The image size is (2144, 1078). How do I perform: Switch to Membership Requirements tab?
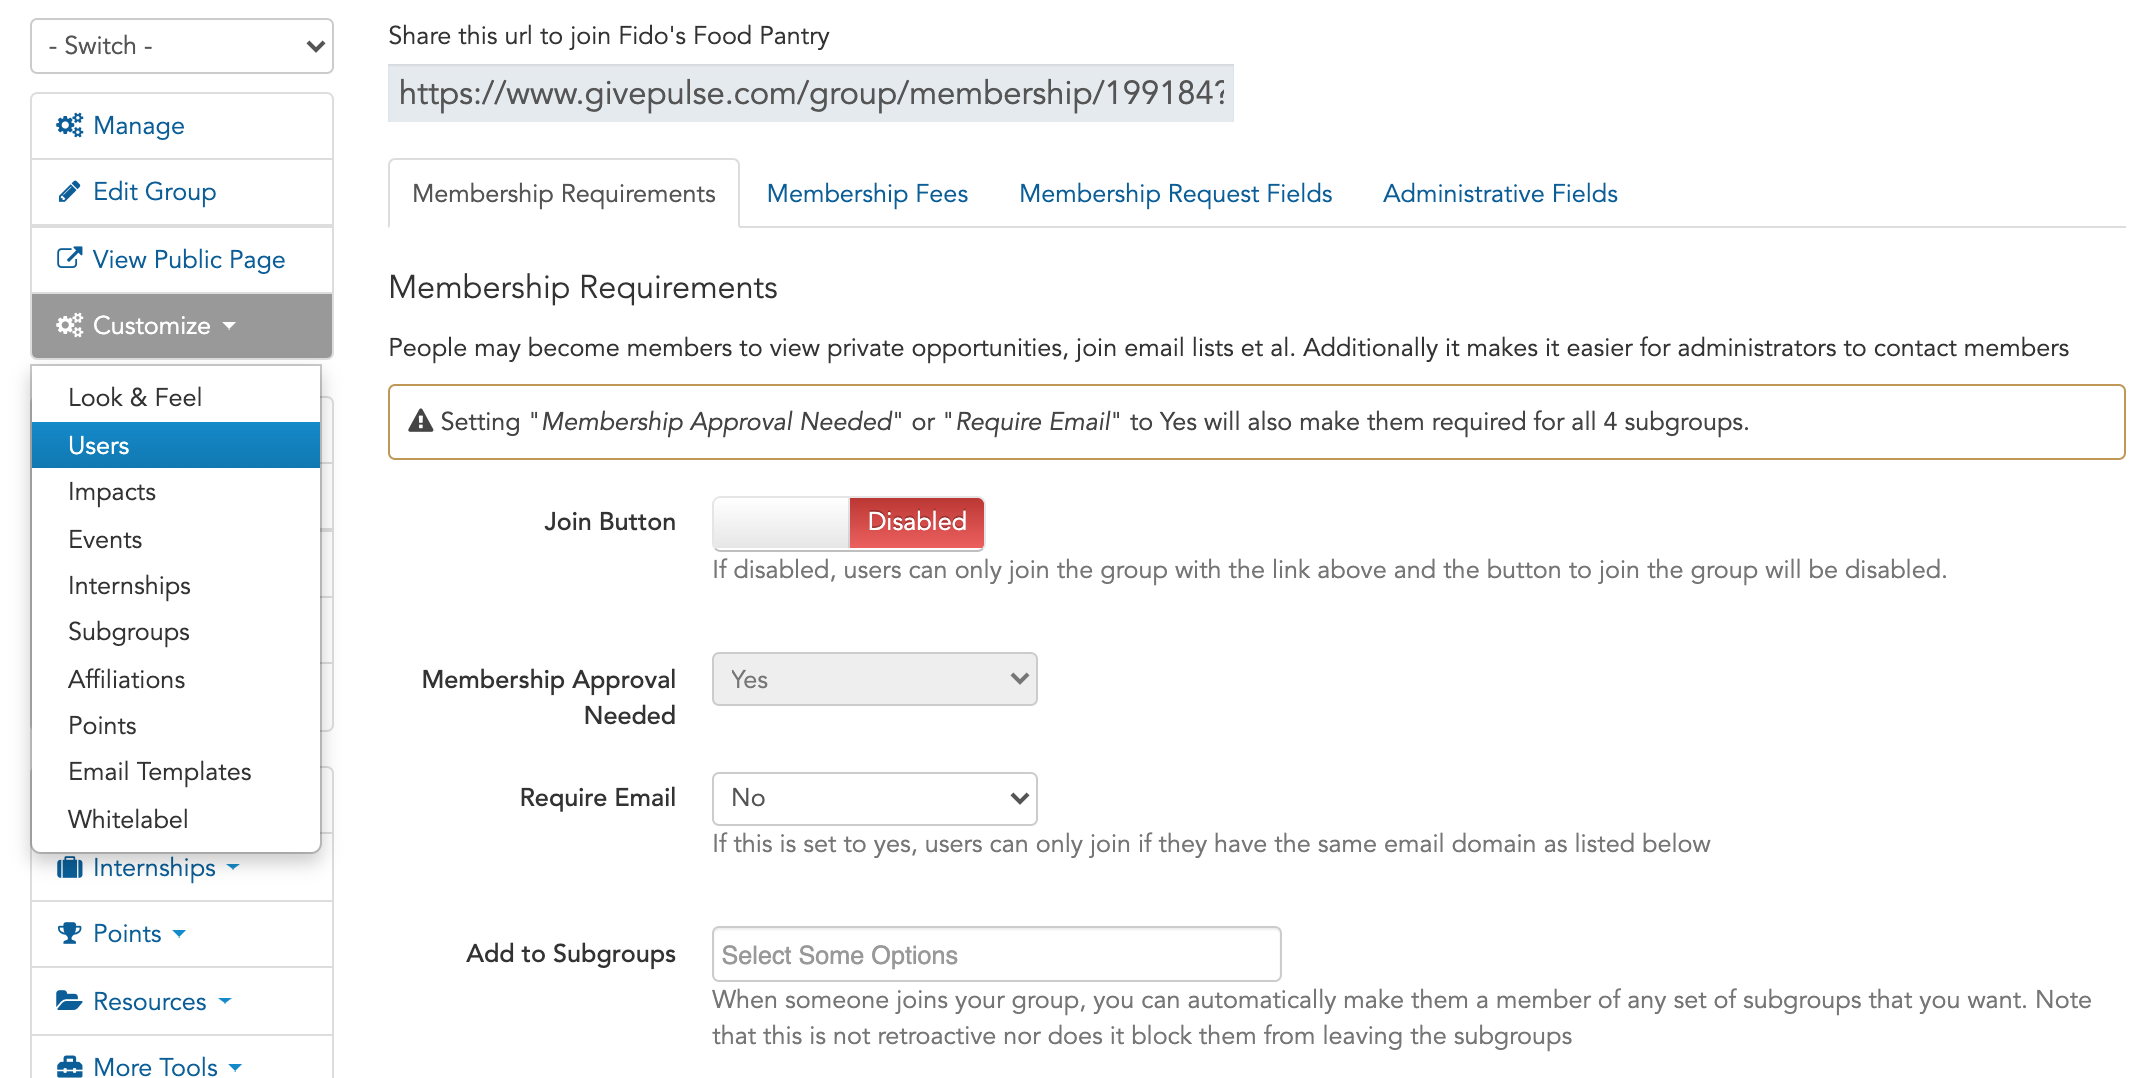564,193
